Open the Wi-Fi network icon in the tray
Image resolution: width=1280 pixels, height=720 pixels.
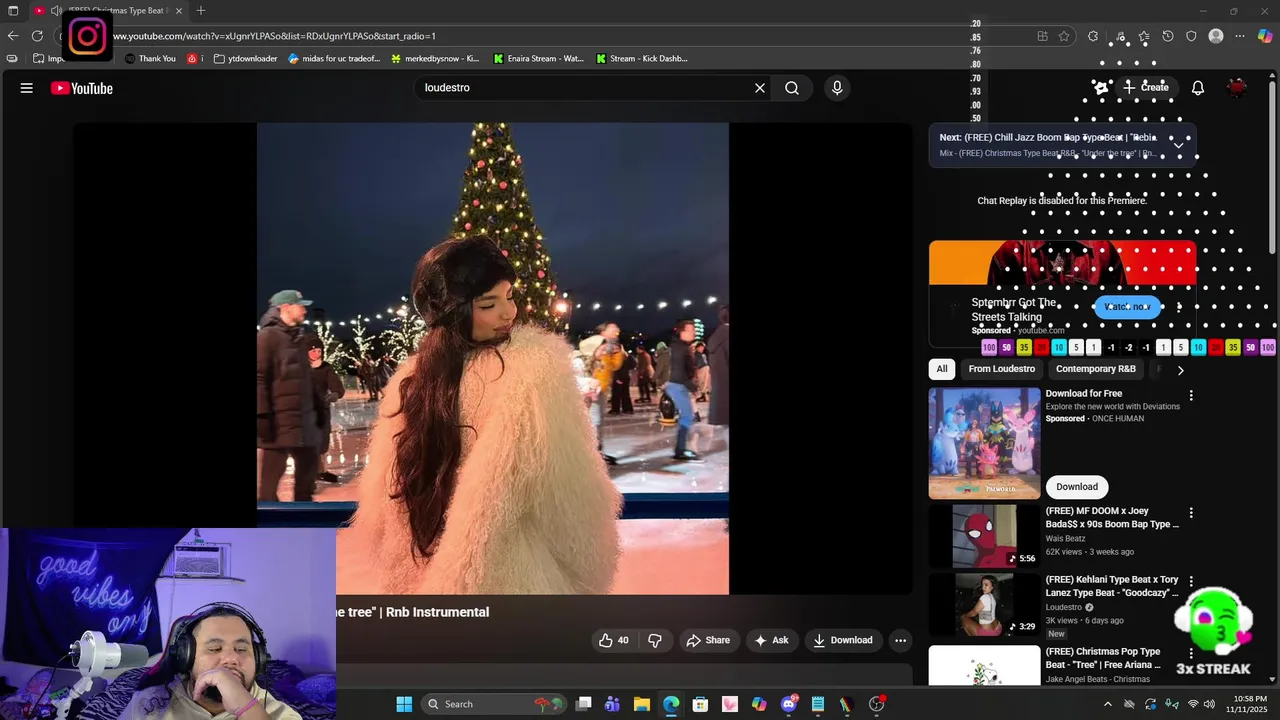1193,704
